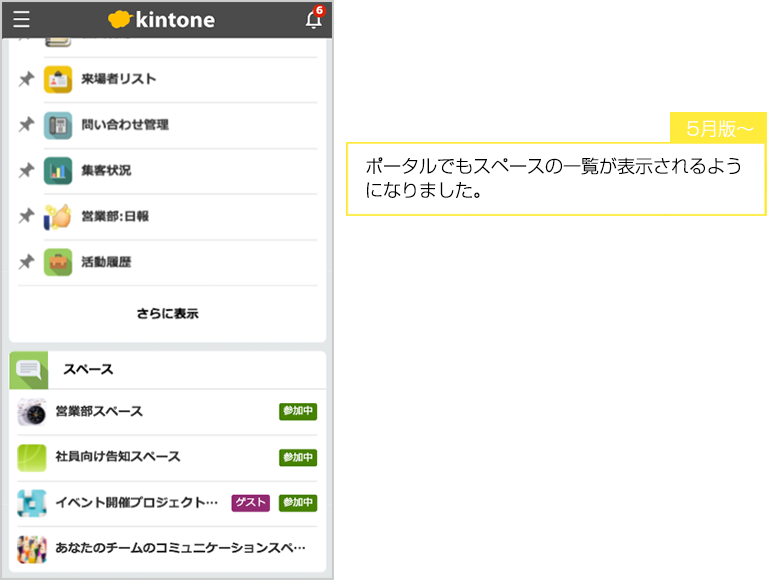Open 営業部スペース thumbnail

point(32,412)
